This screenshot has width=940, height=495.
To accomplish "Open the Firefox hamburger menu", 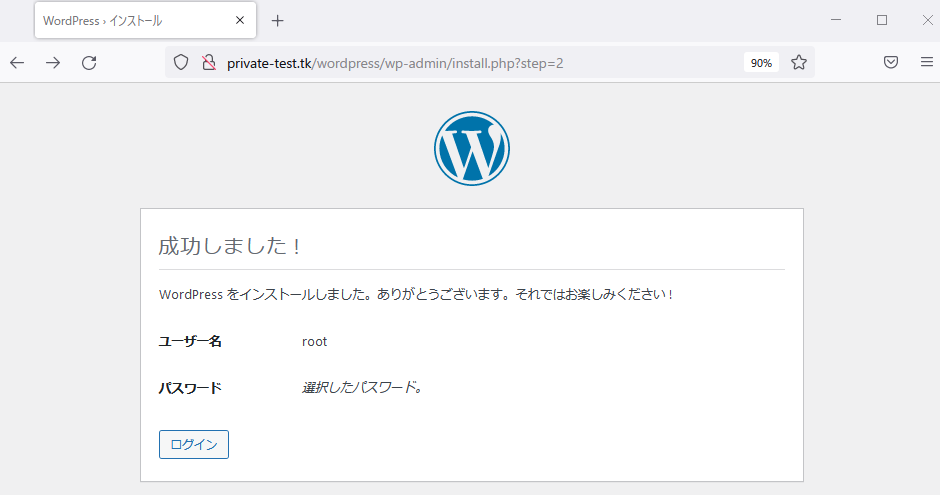I will pos(927,62).
